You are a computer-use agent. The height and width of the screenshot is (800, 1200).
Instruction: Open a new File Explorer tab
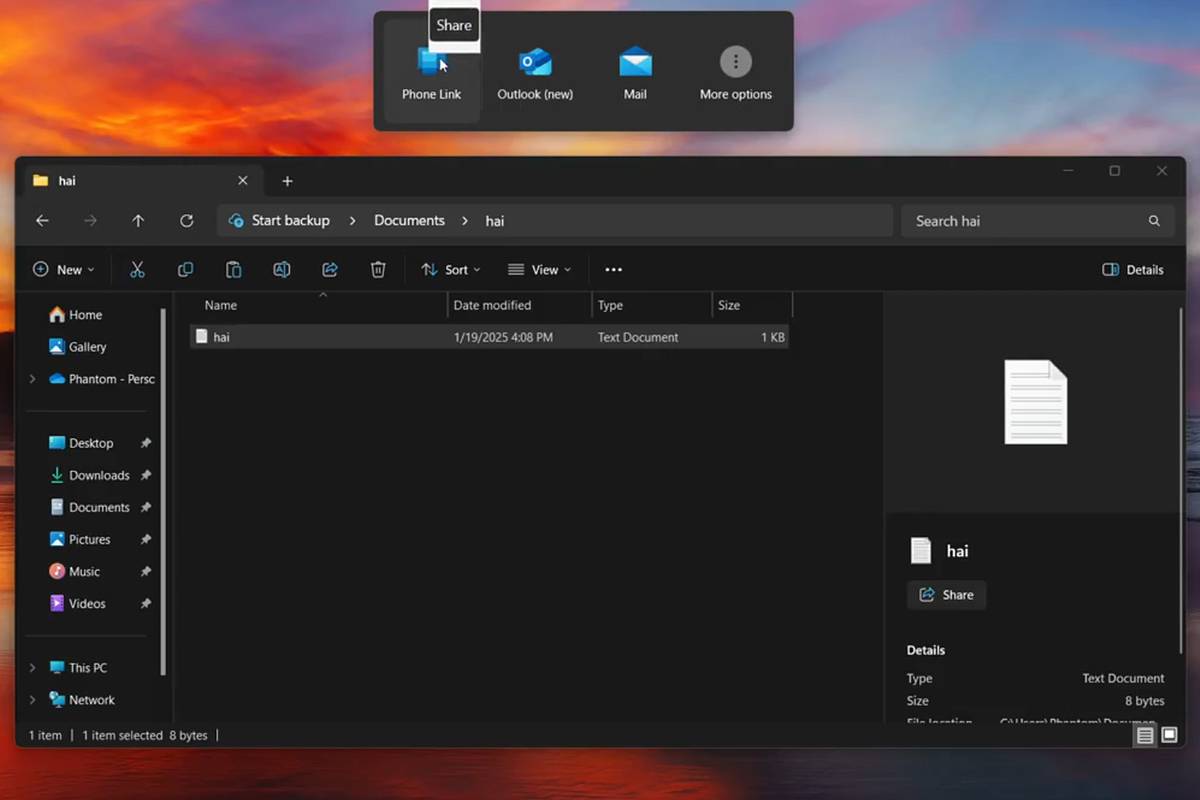pos(287,181)
